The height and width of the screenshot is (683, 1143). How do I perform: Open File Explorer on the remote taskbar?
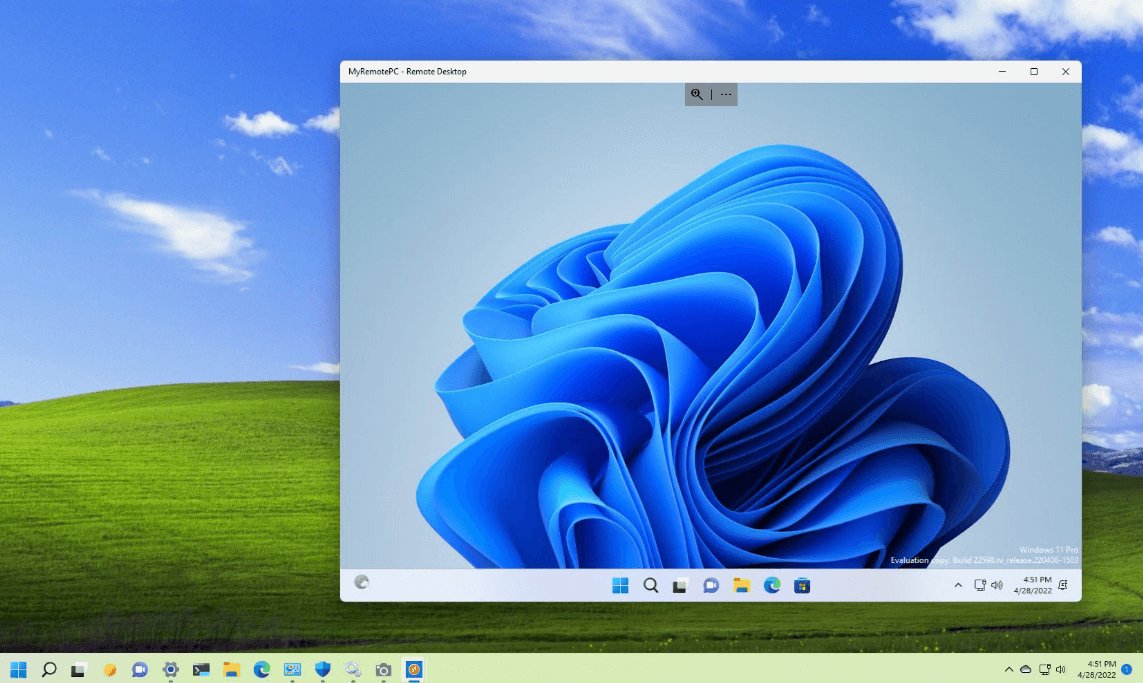pyautogui.click(x=741, y=585)
